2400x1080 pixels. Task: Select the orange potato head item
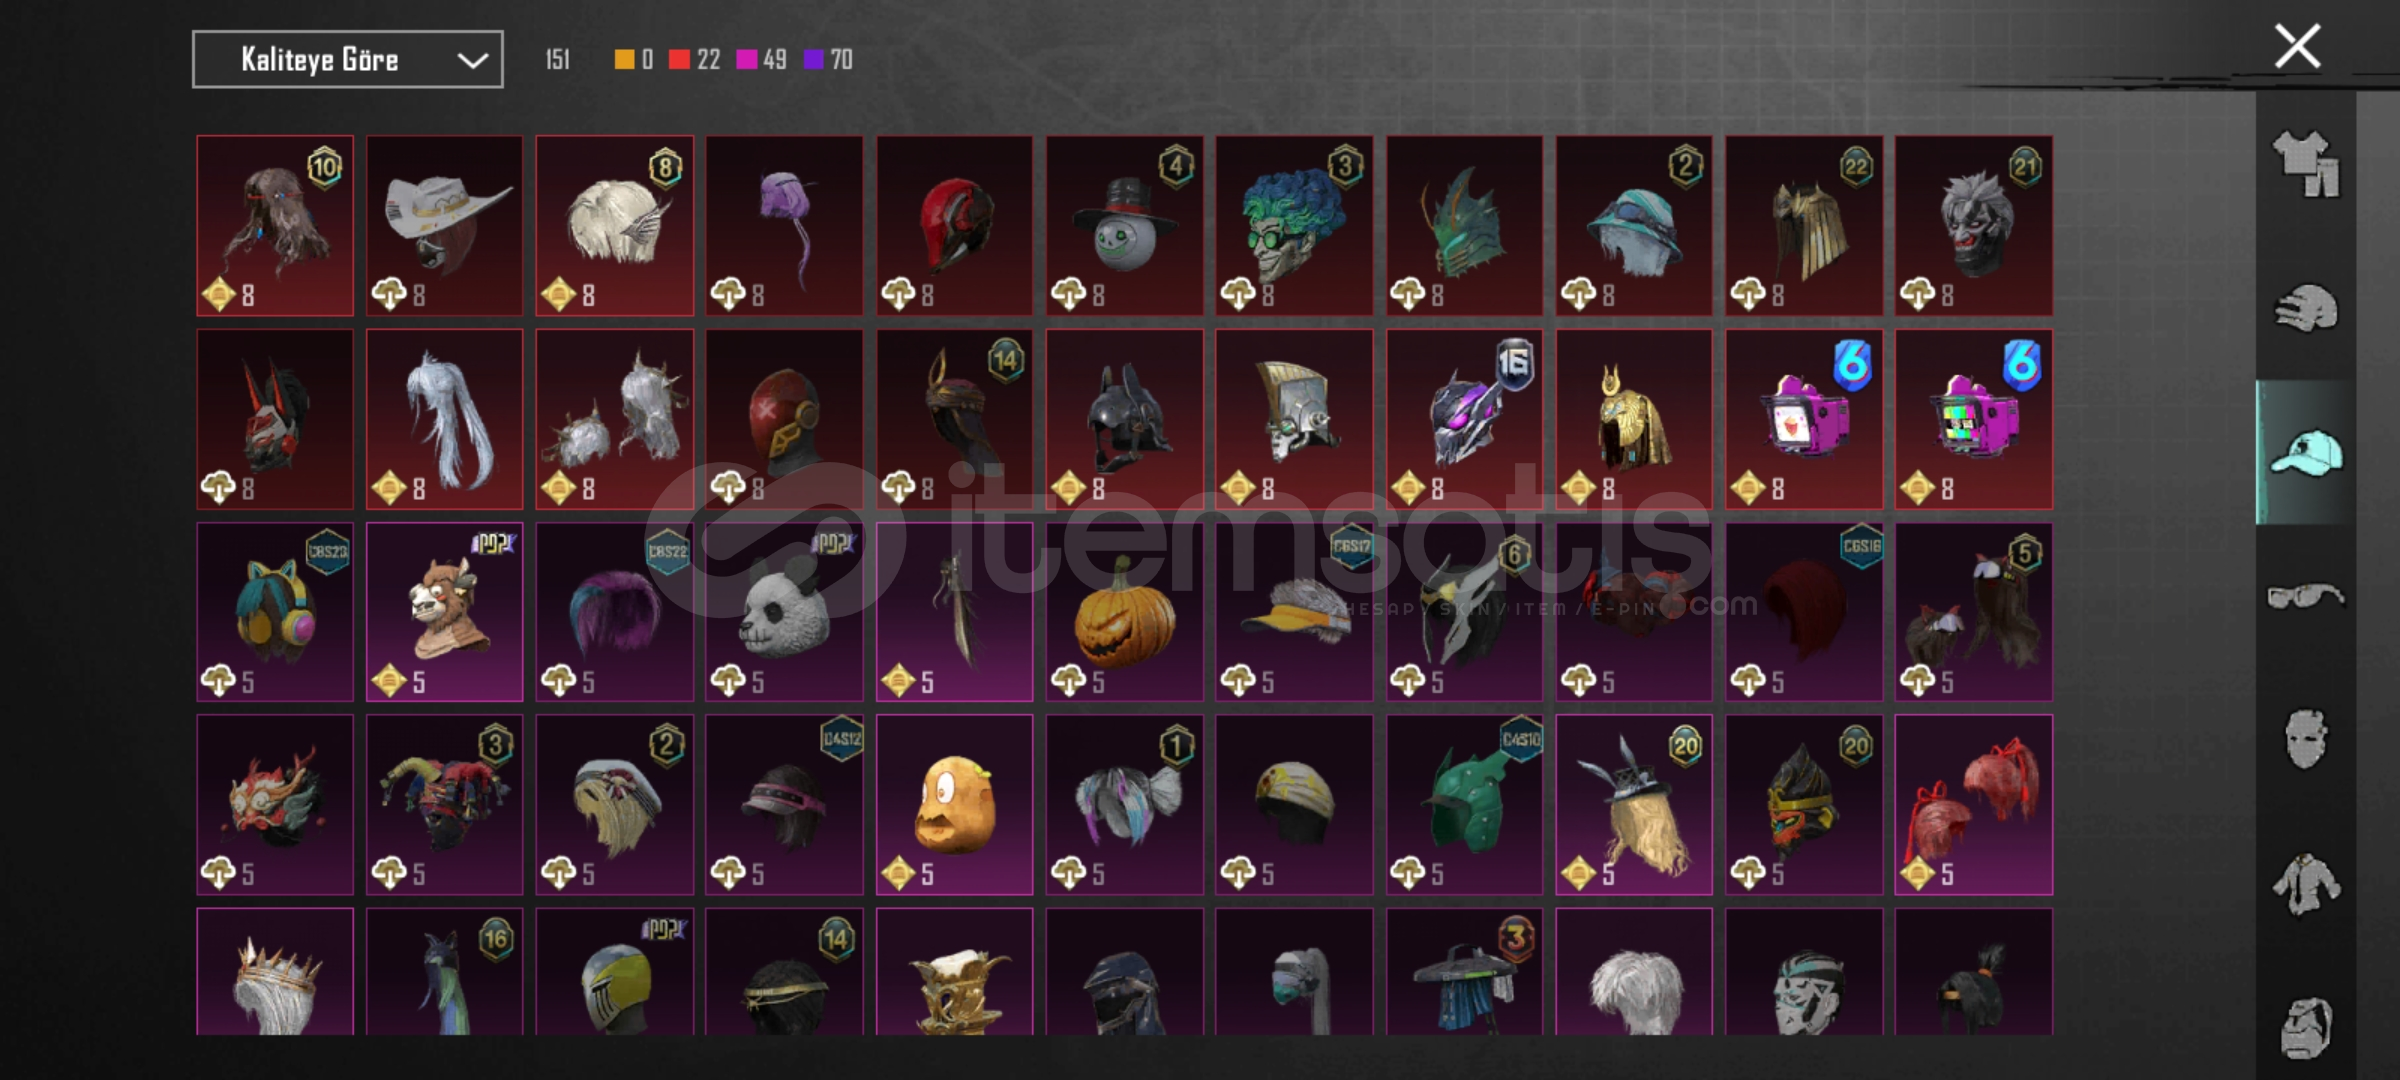(x=954, y=805)
